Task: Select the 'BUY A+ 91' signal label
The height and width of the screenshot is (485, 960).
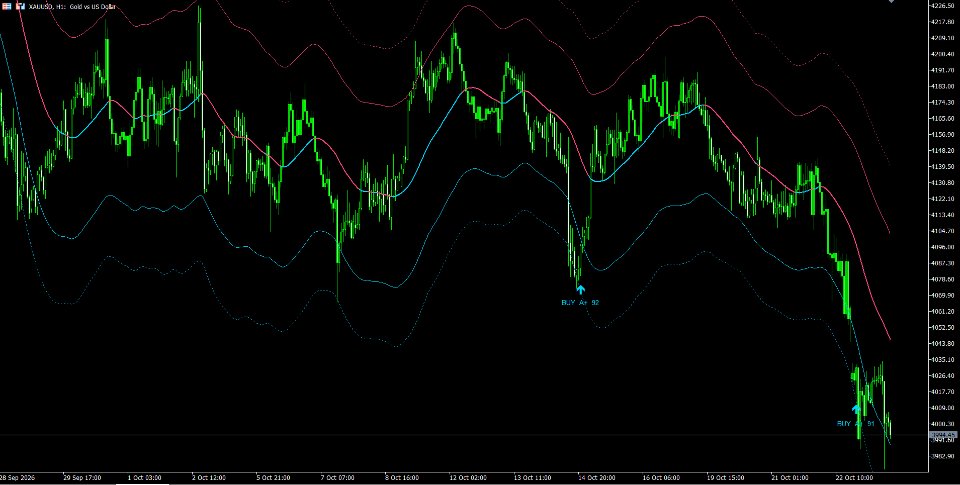Action: [856, 424]
